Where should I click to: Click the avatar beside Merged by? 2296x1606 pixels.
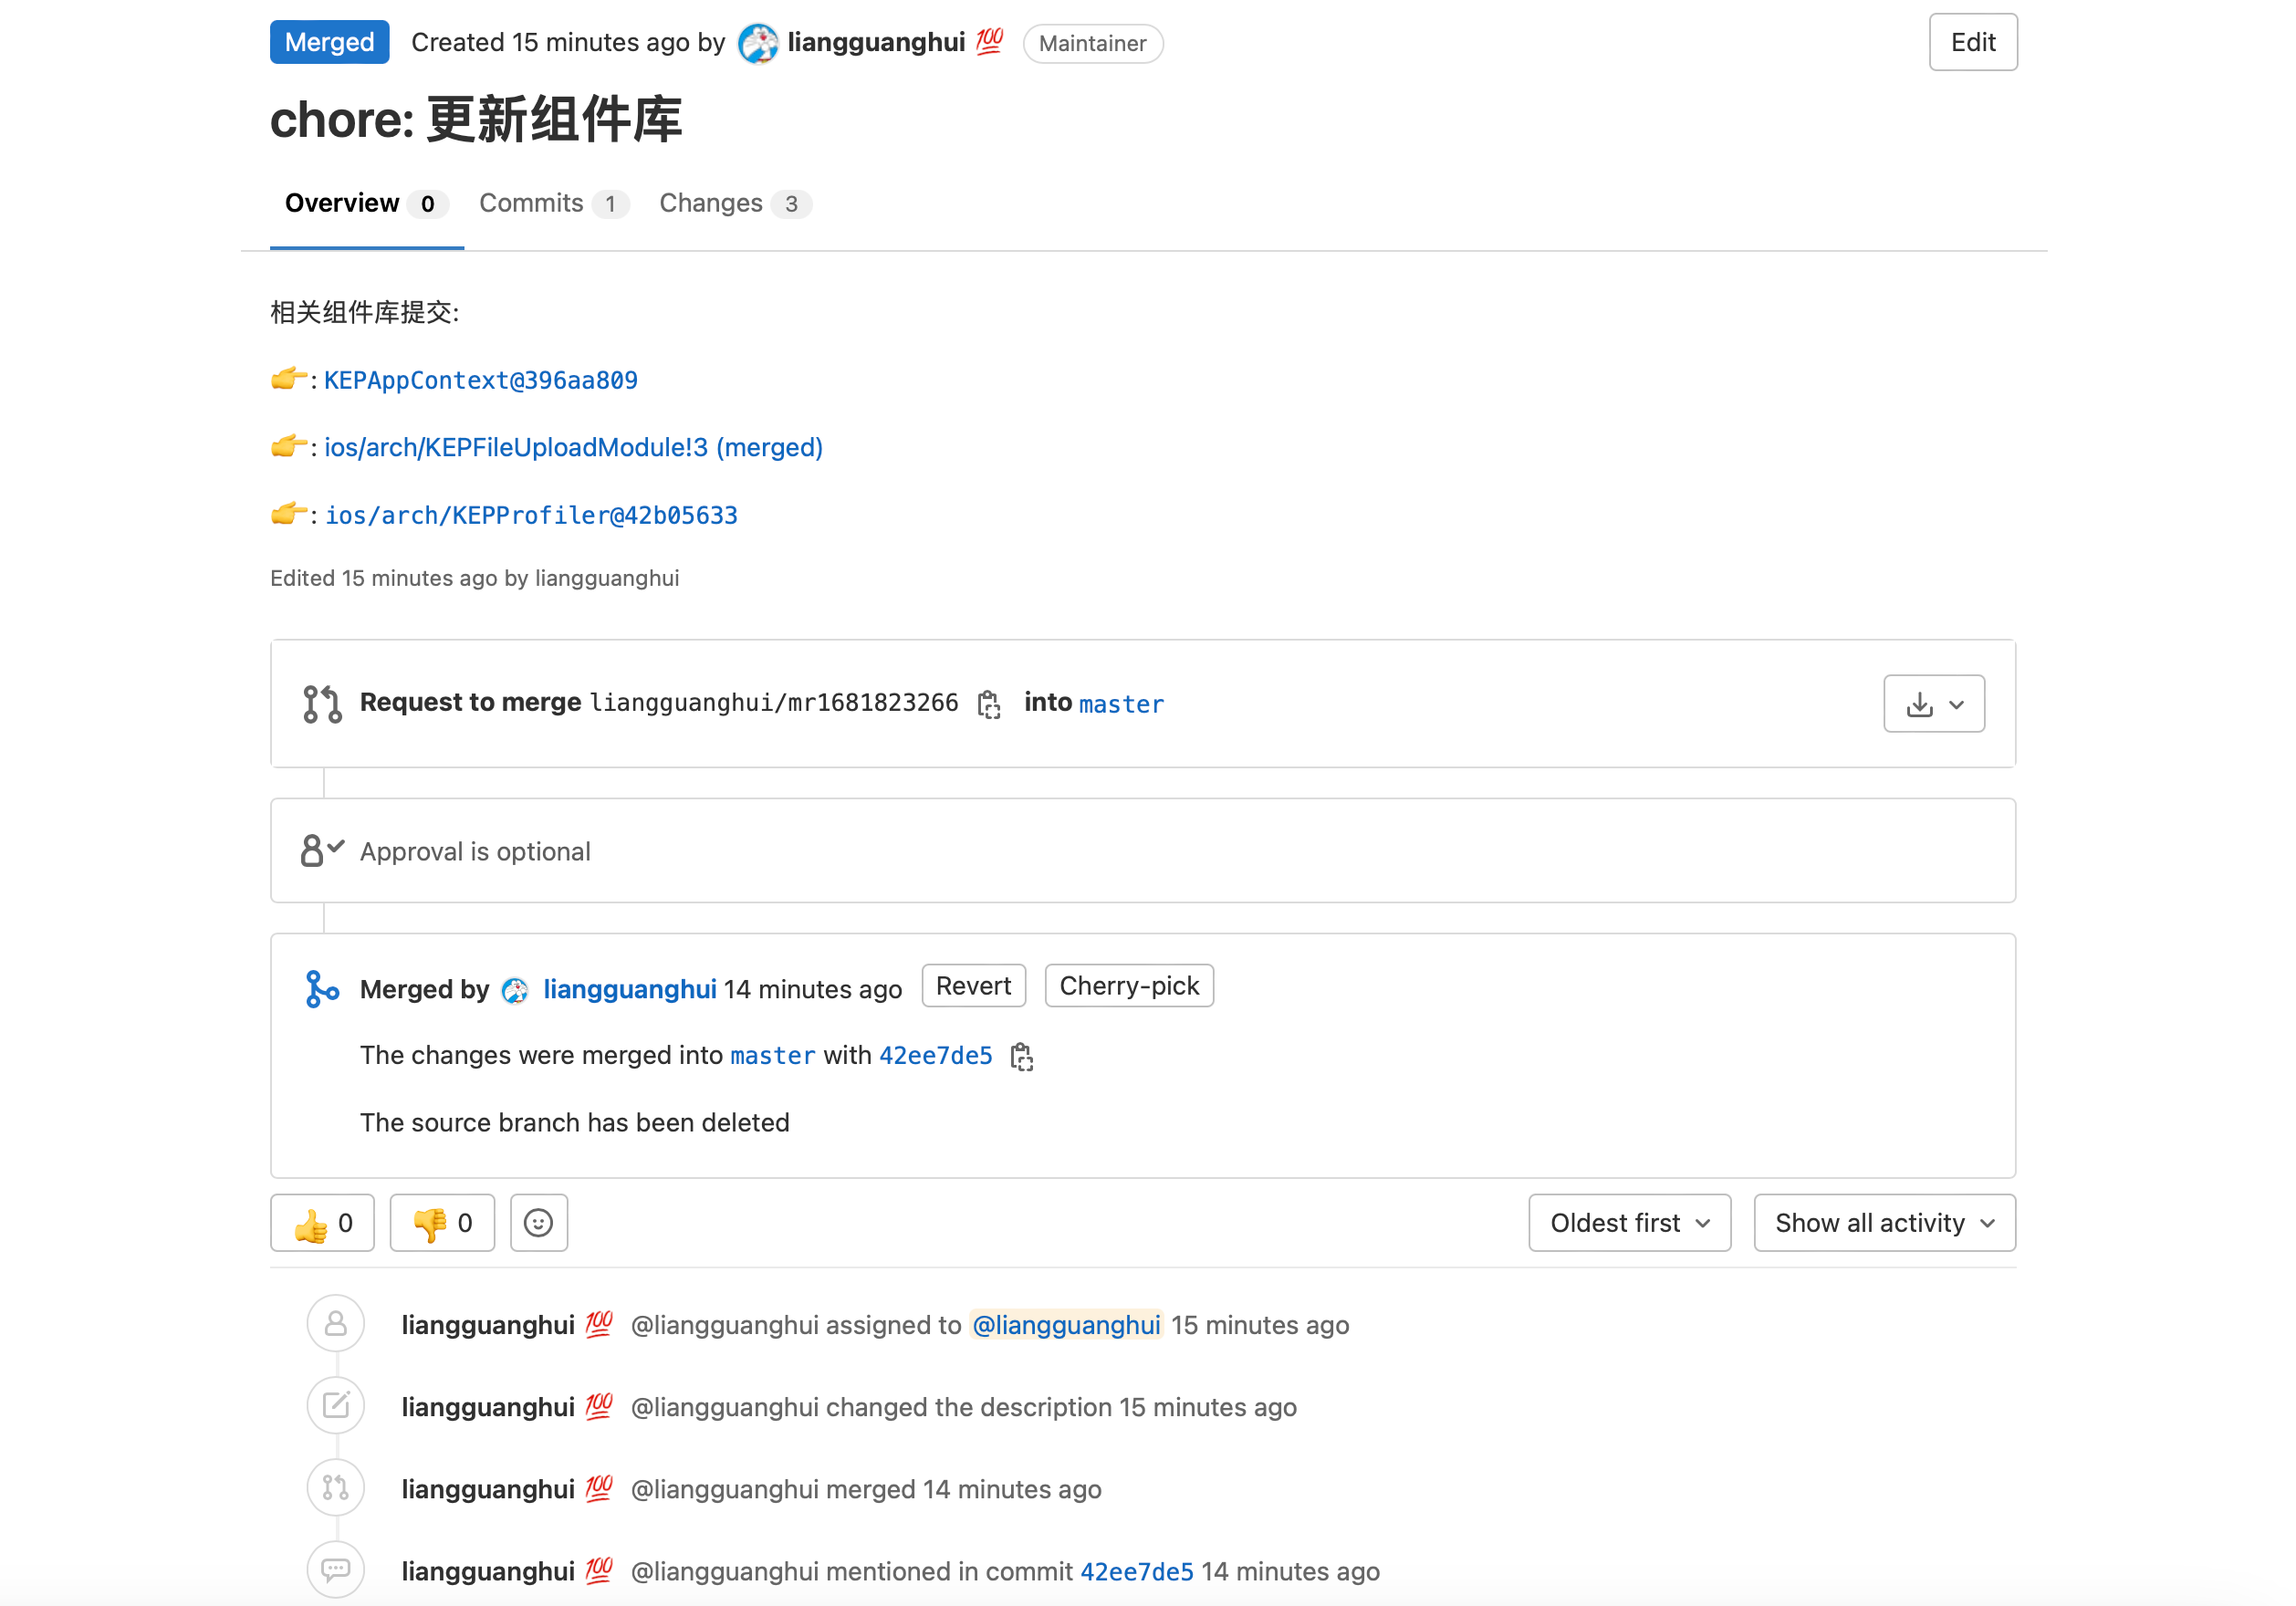pos(515,990)
